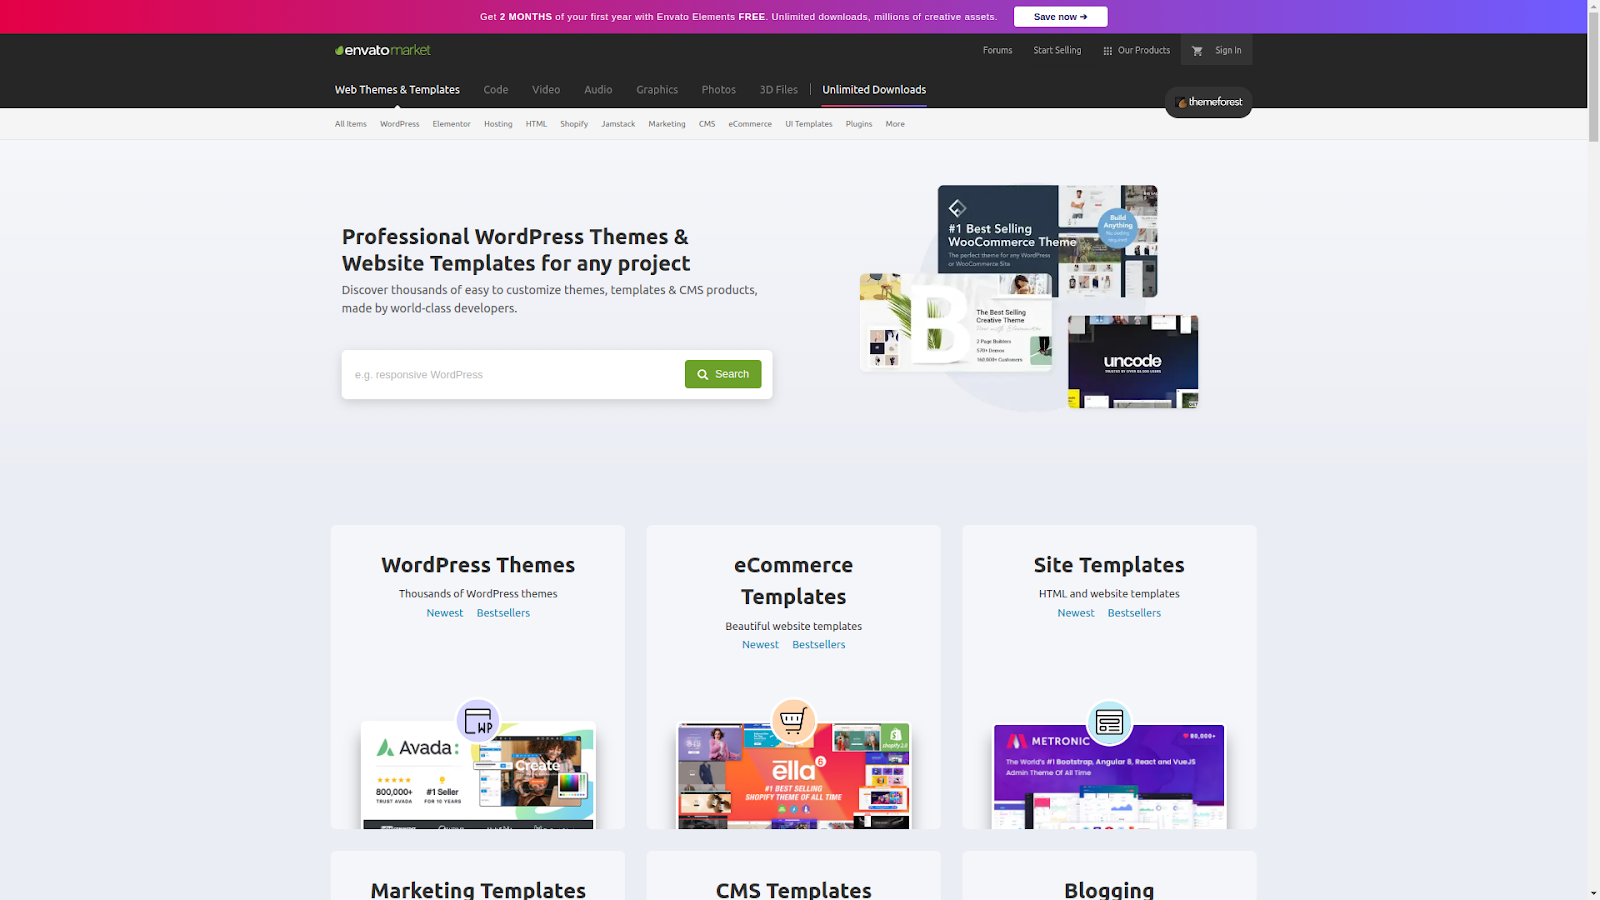Click Newest under WordPress Themes

coord(445,613)
